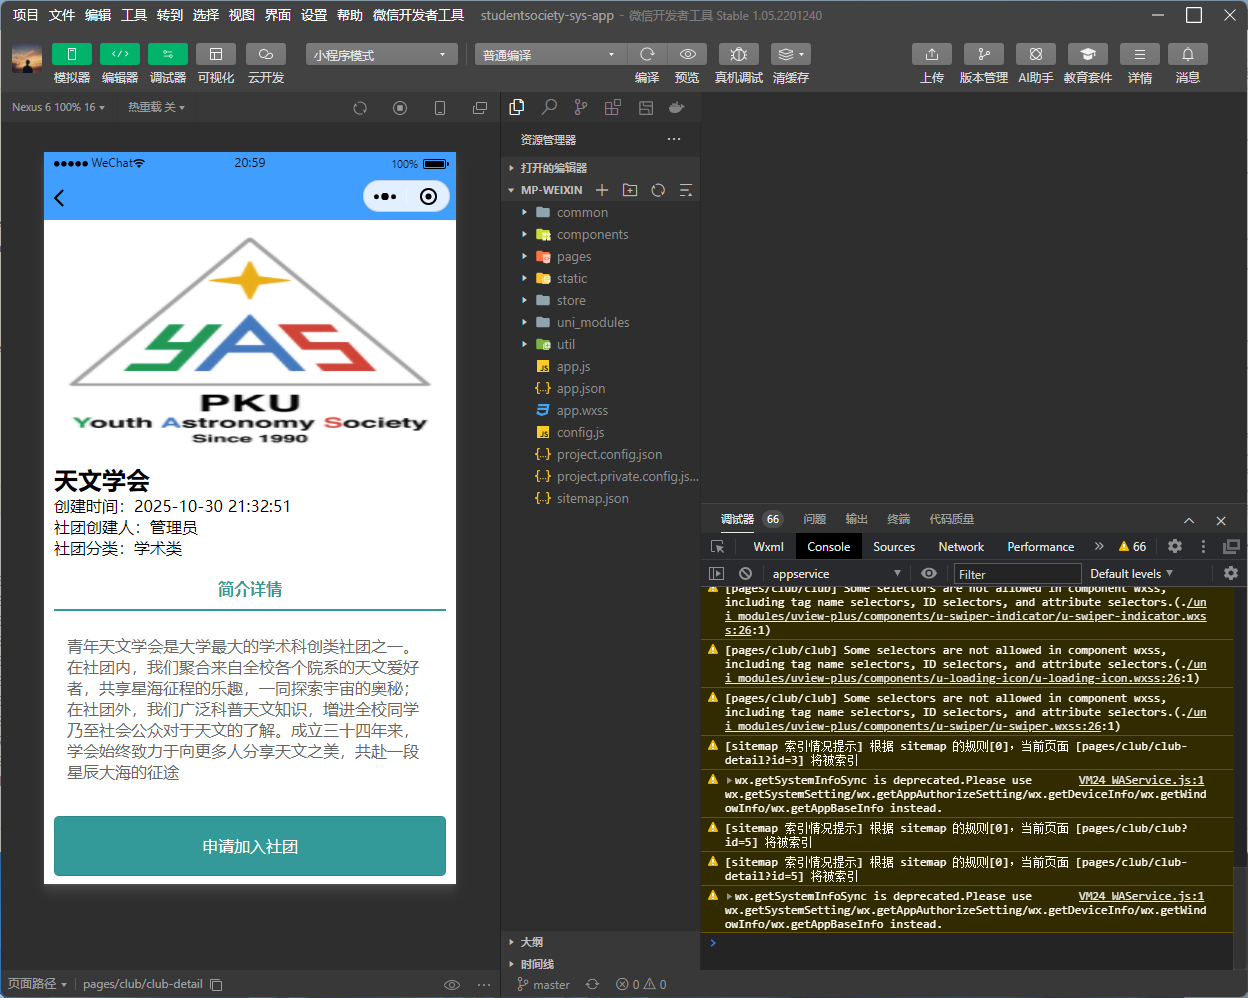Open the 热重载 hot reload dropdown
Screen dimensions: 1248x998
point(156,107)
